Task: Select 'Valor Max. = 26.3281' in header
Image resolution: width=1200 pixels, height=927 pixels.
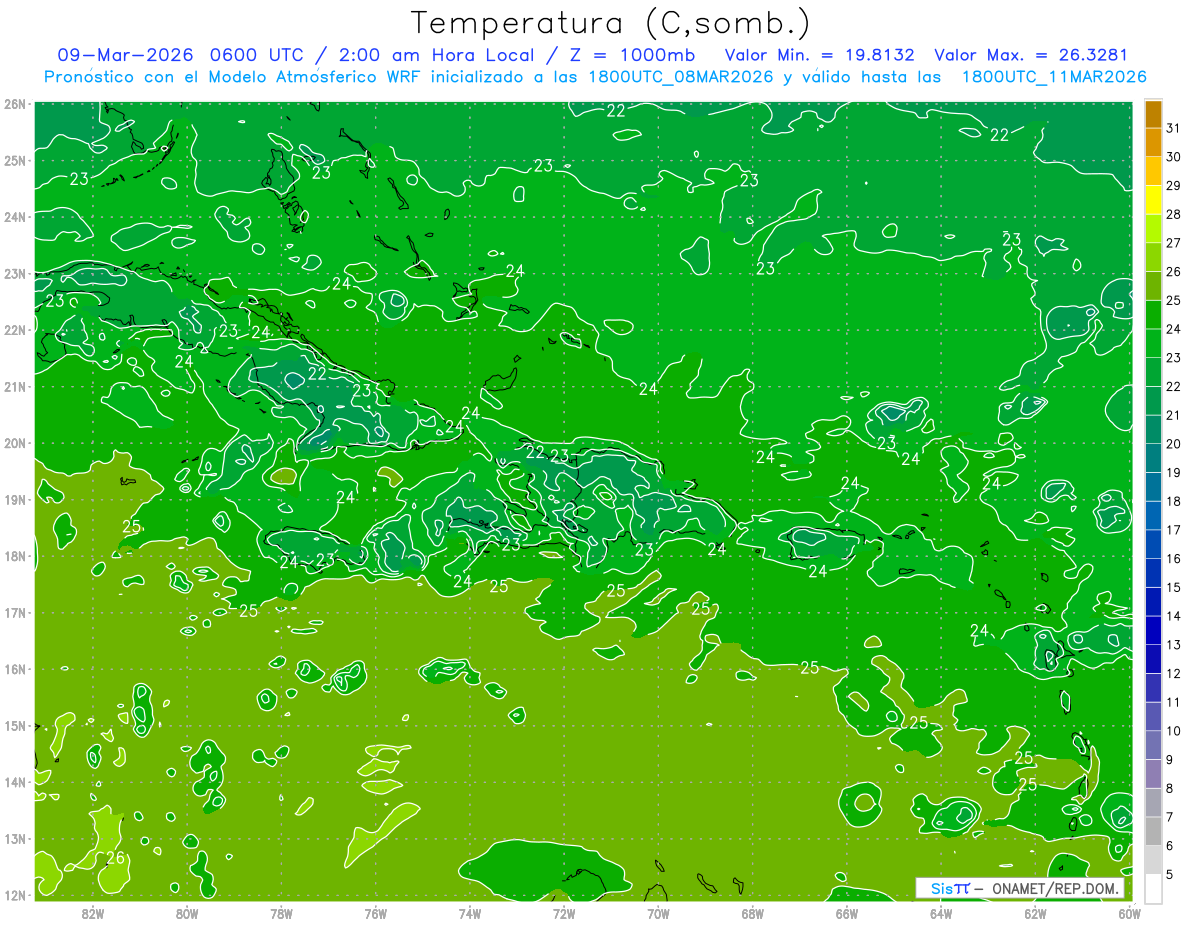Action: pyautogui.click(x=1031, y=55)
